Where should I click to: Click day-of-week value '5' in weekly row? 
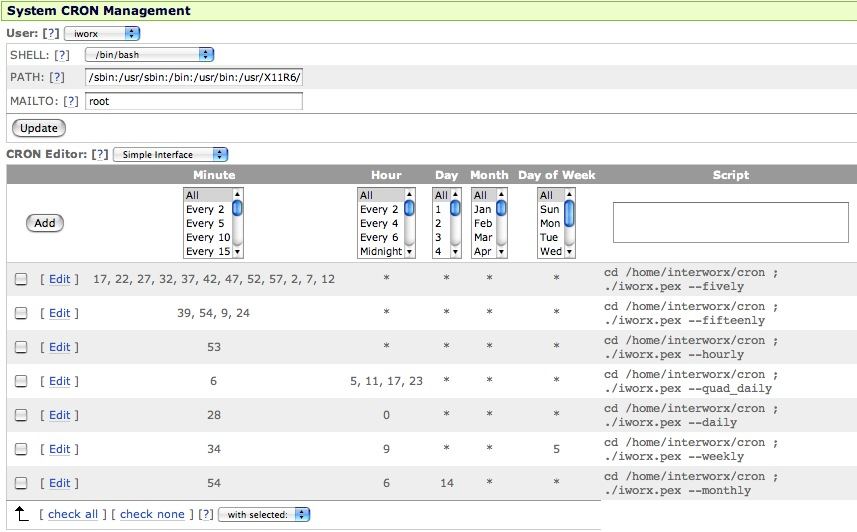556,449
